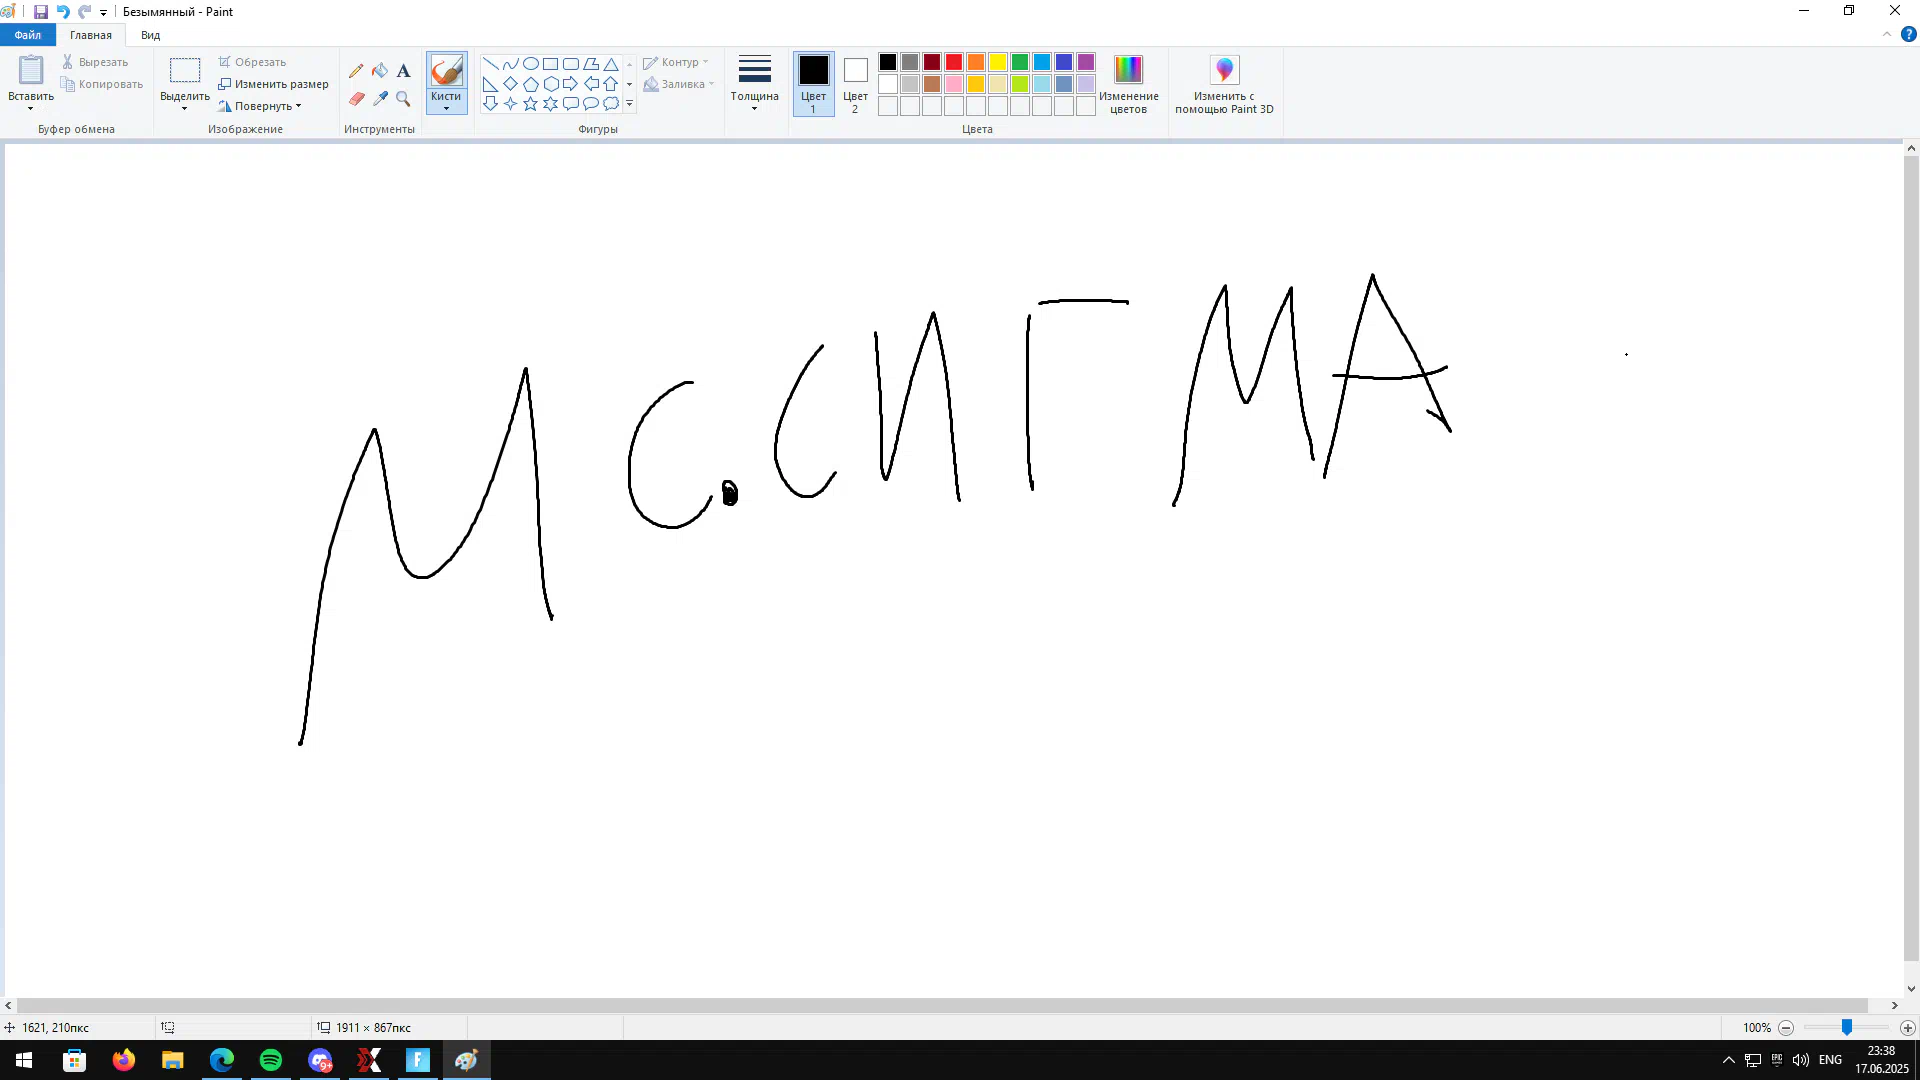
Task: Switch to the View (Вид) tab
Action: coord(150,35)
